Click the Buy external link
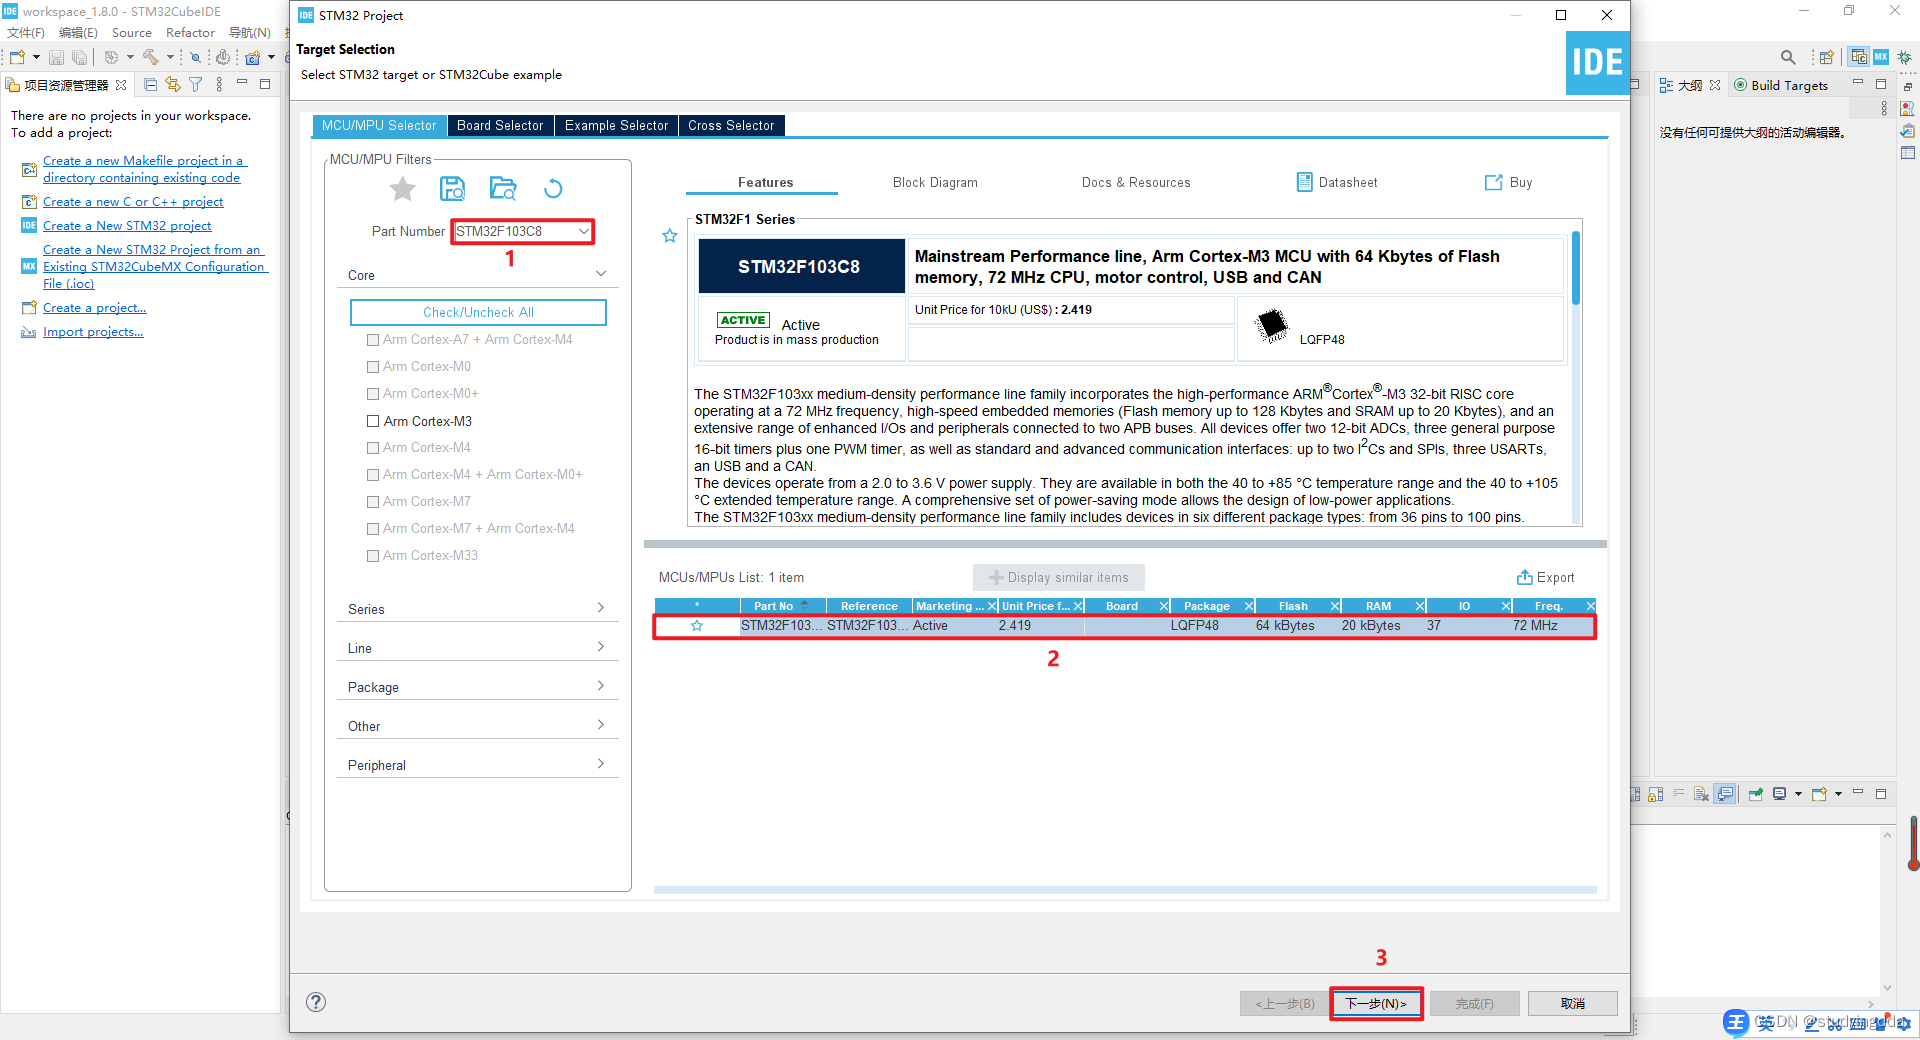Image resolution: width=1920 pixels, height=1040 pixels. tap(1508, 182)
